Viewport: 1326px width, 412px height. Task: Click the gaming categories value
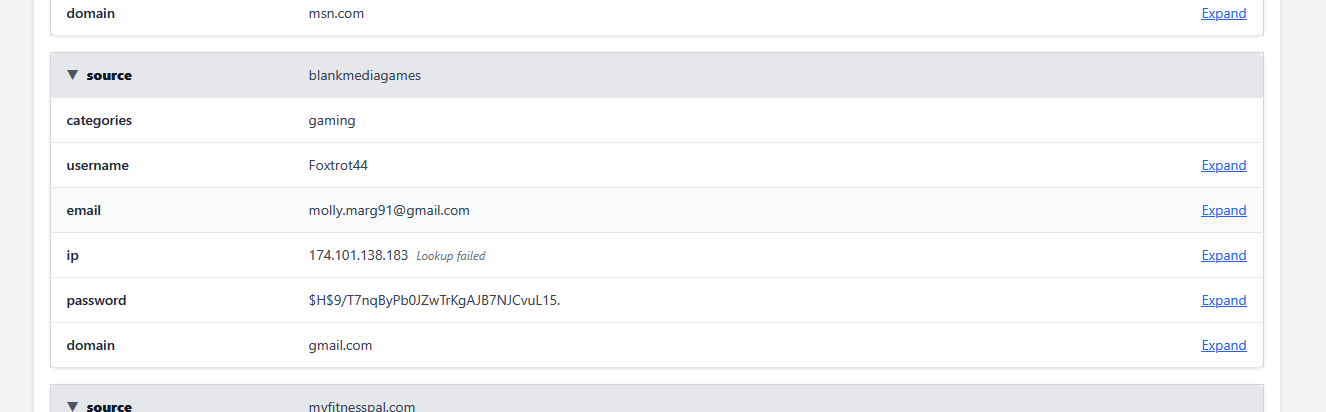click(332, 121)
